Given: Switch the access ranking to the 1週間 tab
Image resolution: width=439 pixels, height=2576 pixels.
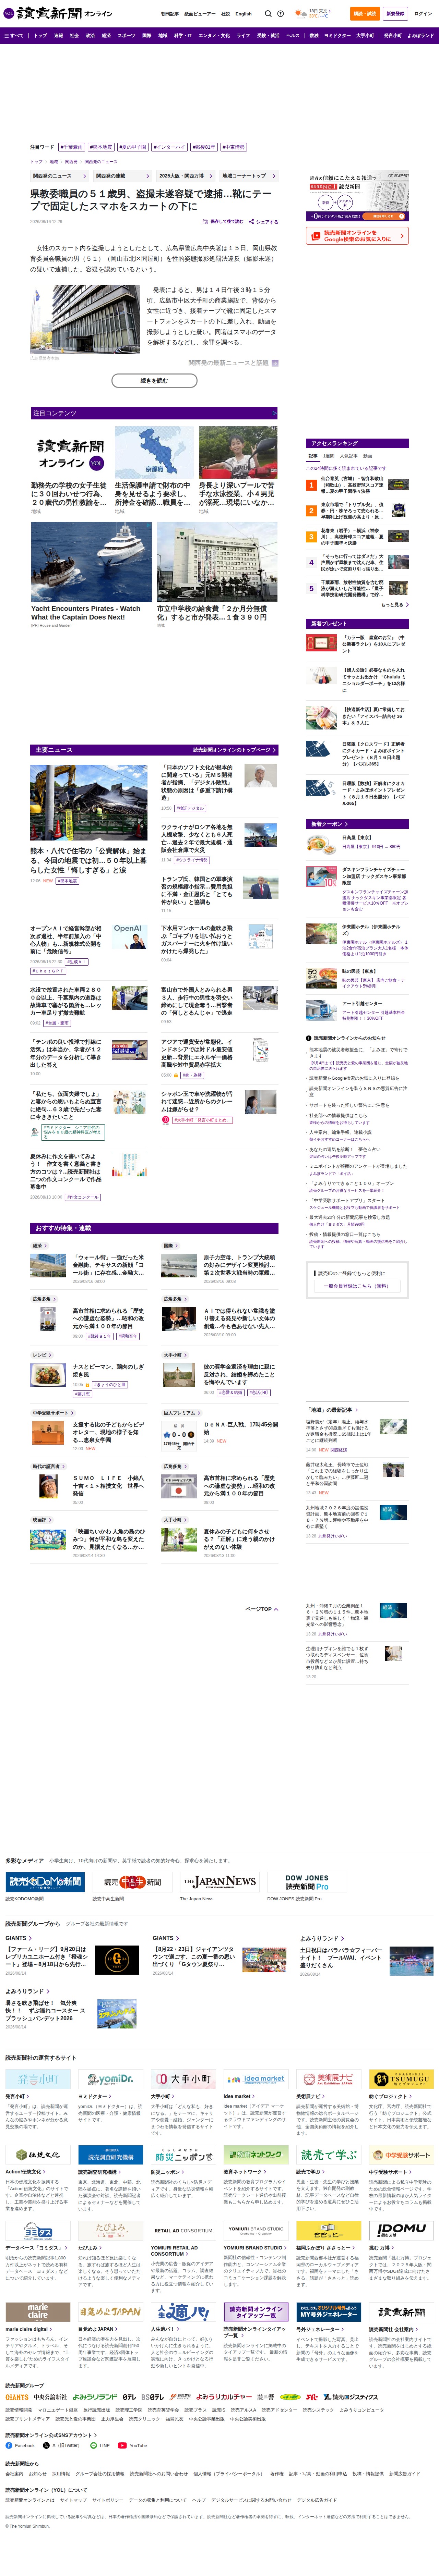Looking at the screenshot, I should 329,456.
